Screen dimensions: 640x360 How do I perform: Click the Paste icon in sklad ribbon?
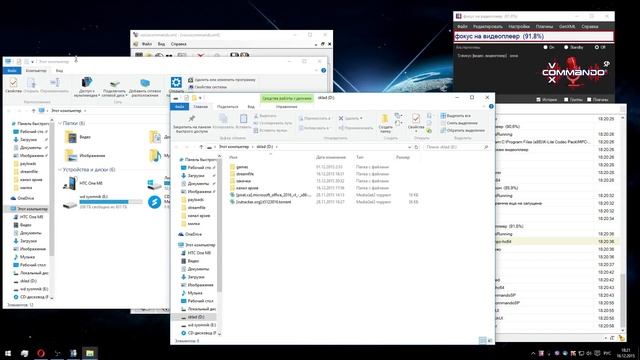click(243, 119)
